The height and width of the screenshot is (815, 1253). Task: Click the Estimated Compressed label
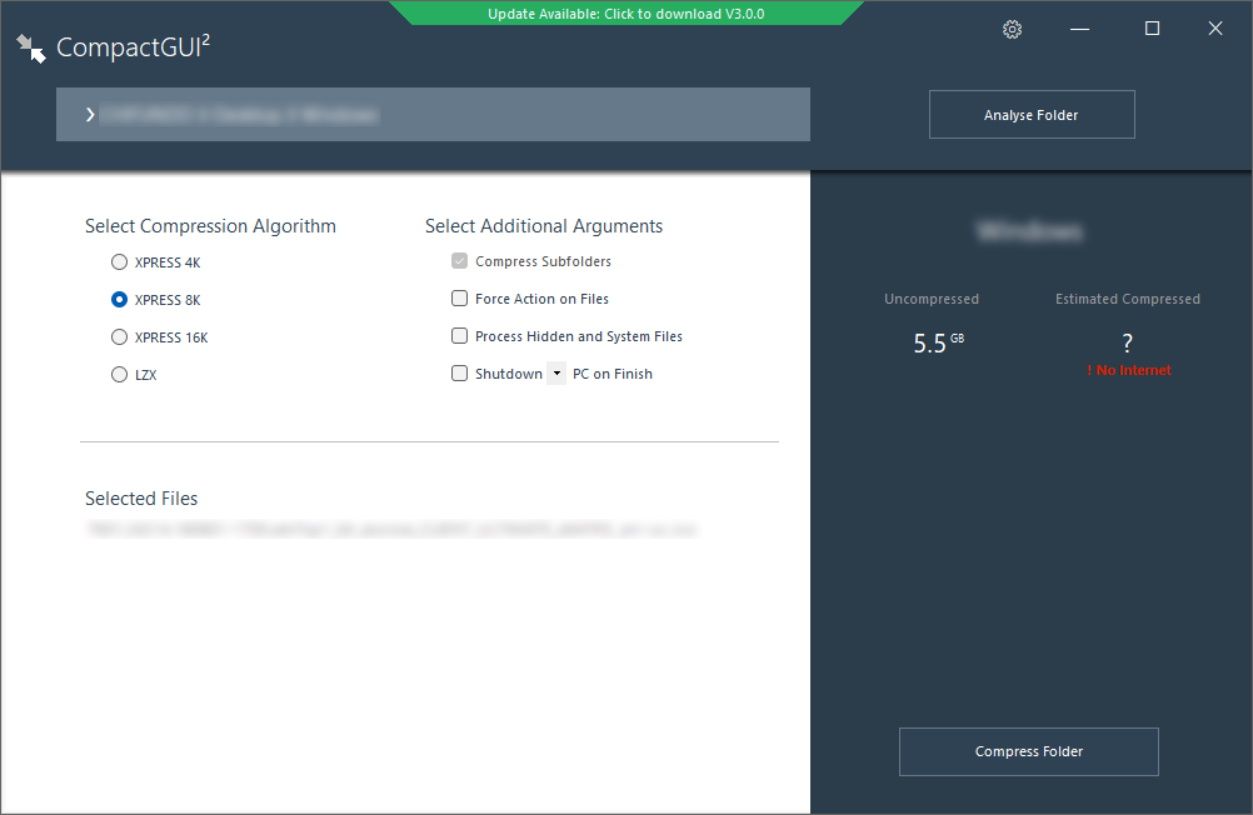pyautogui.click(x=1128, y=299)
